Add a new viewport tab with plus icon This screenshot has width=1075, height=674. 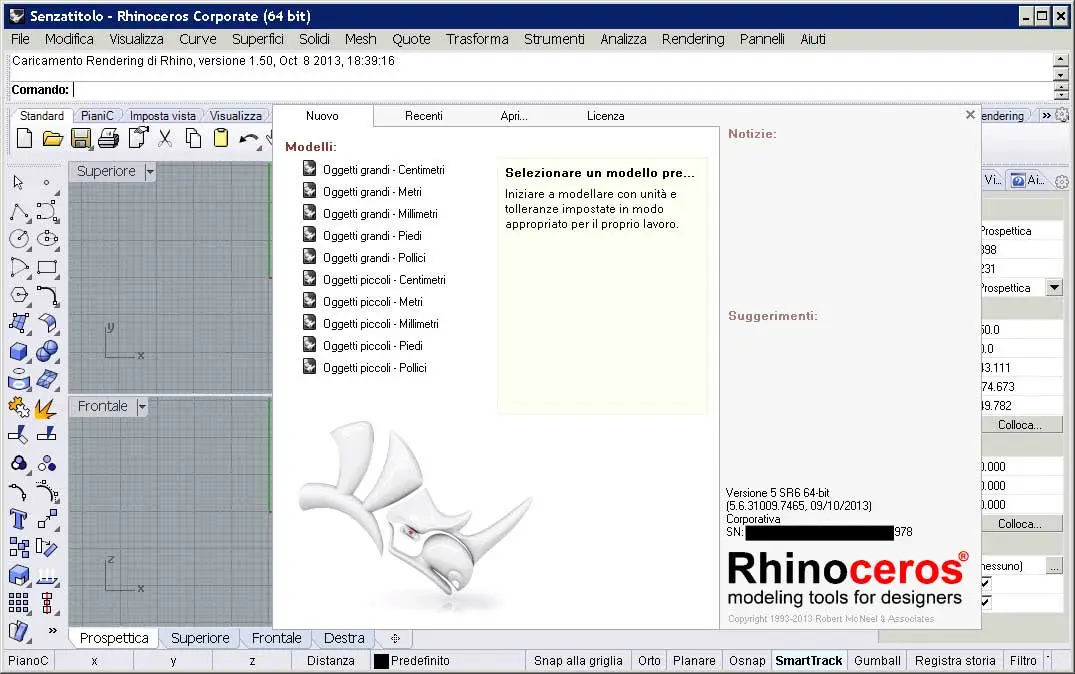[396, 638]
